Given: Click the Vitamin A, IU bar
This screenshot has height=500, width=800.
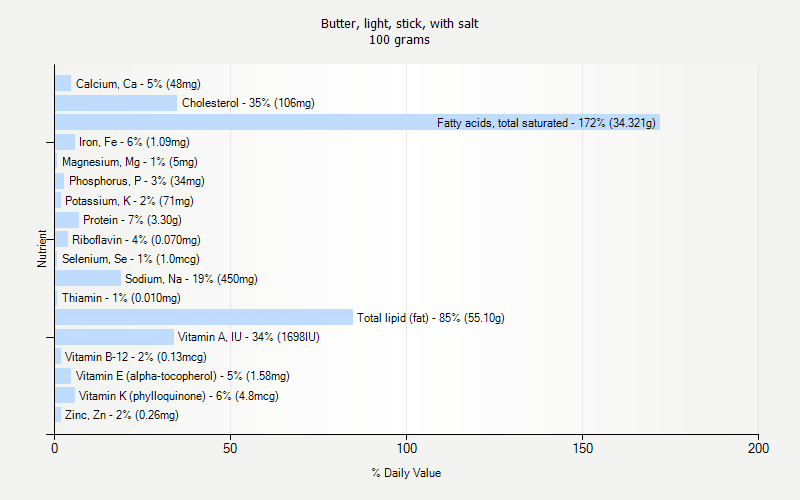Looking at the screenshot, I should point(114,337).
